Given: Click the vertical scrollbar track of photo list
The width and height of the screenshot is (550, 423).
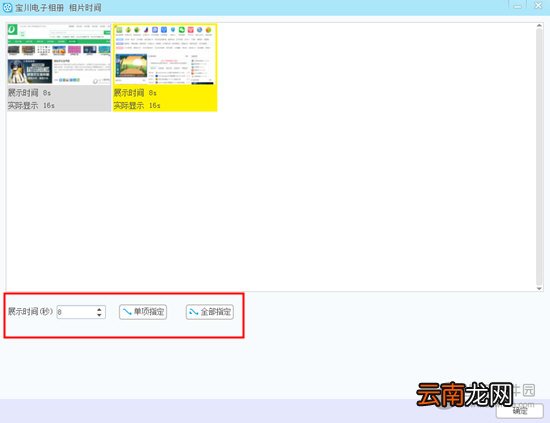Looking at the screenshot, I should point(539,158).
